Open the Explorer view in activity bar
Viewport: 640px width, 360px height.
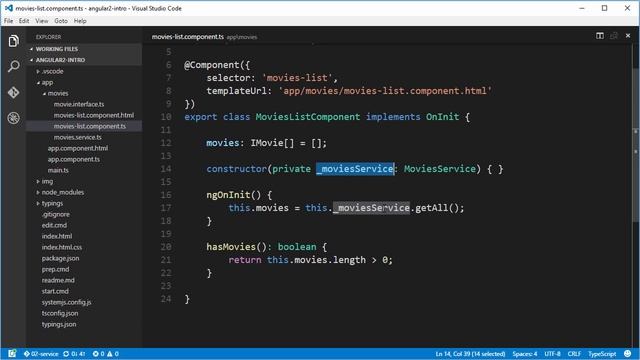pos(13,41)
